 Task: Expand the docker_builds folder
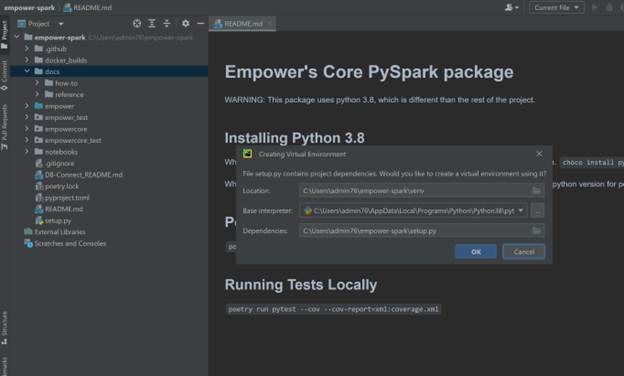(x=27, y=60)
